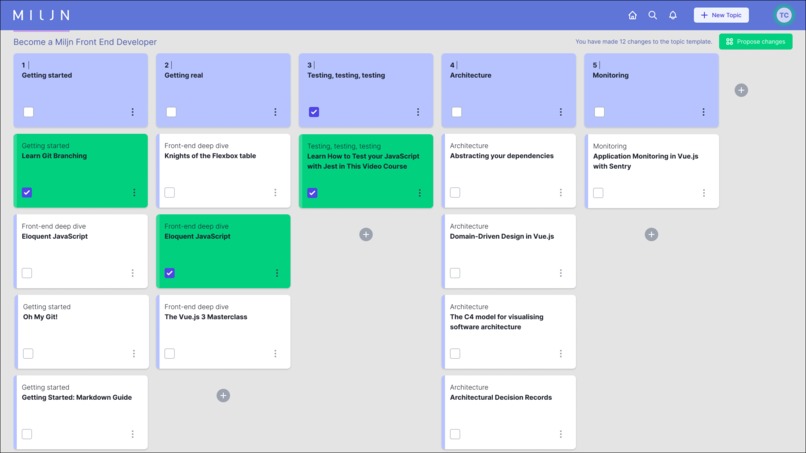This screenshot has height=453, width=806.
Task: Open the Learn Git Branching card title
Action: pyautogui.click(x=54, y=156)
